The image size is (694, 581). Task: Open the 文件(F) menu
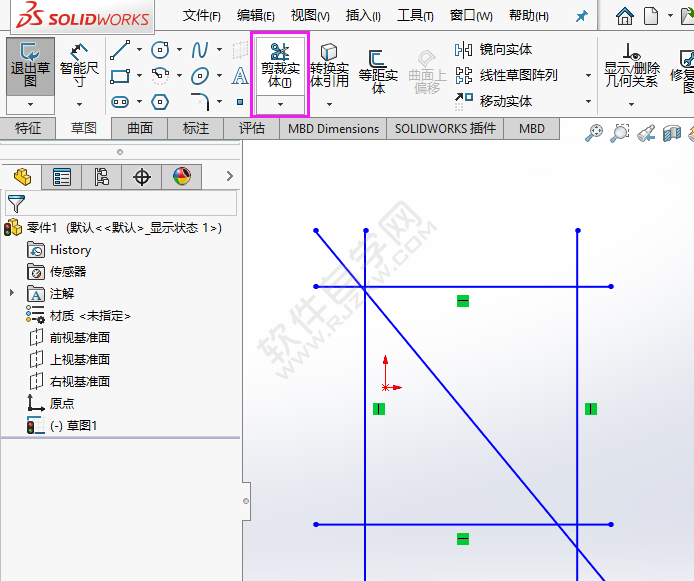tap(201, 16)
